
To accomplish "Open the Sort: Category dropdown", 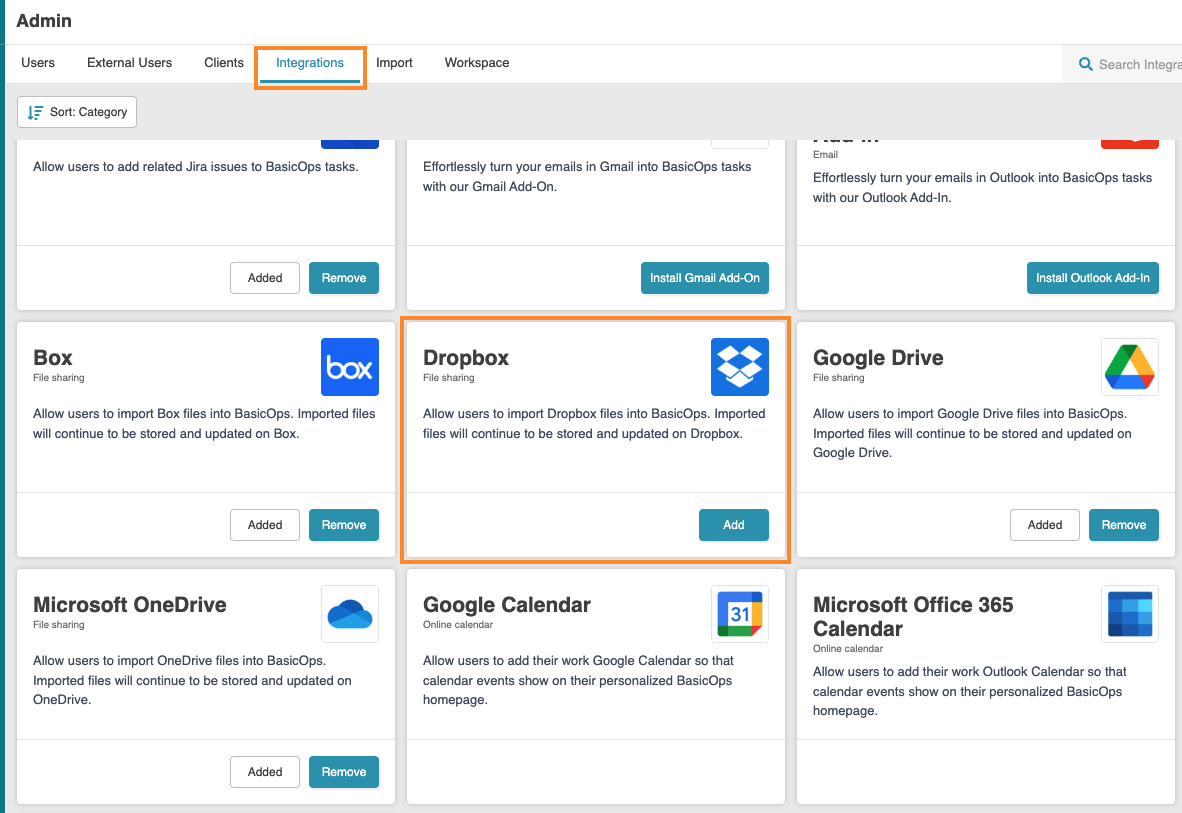I will pyautogui.click(x=77, y=112).
